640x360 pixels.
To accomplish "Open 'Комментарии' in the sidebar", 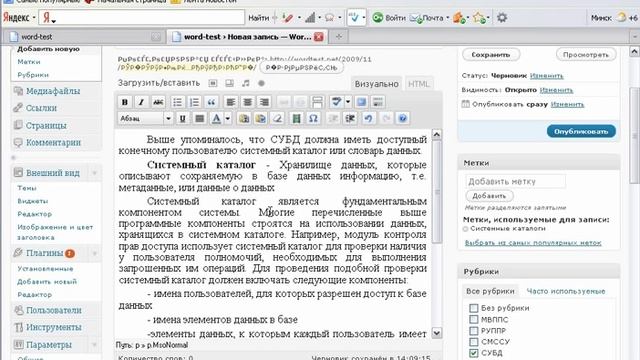I will tap(53, 142).
